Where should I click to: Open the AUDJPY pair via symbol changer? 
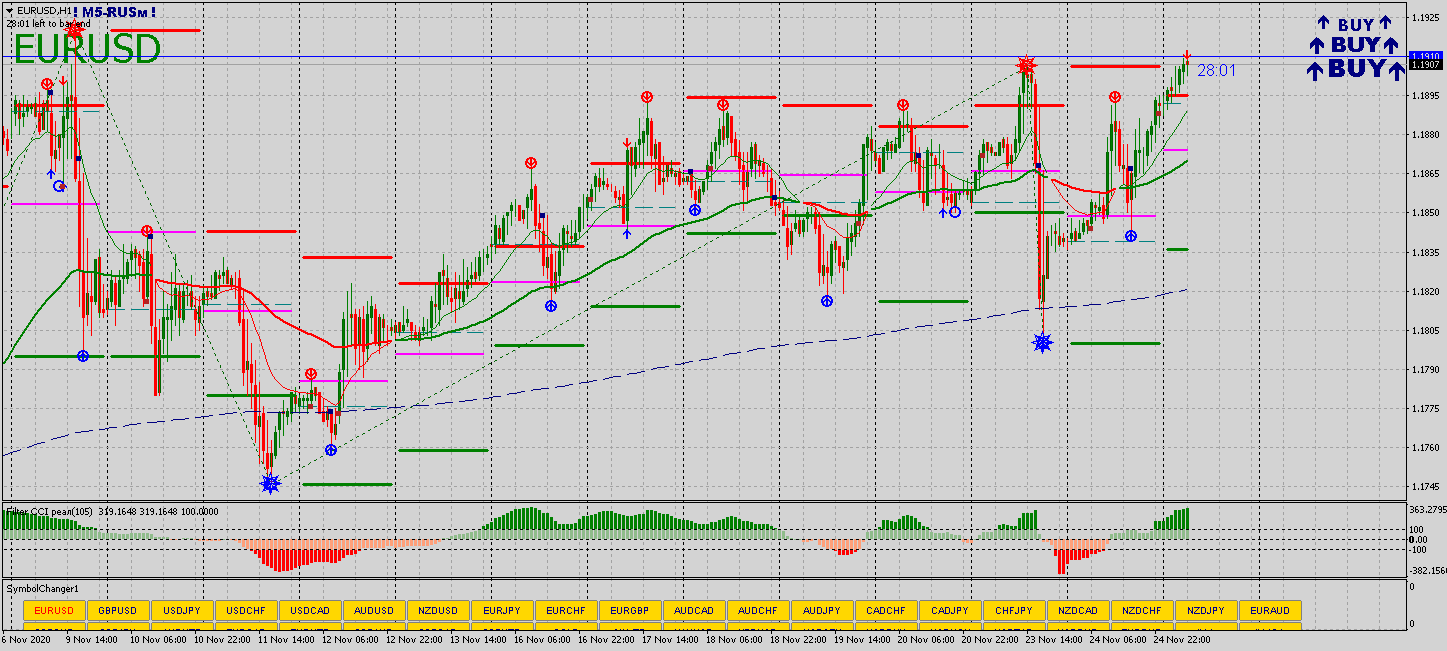click(822, 610)
